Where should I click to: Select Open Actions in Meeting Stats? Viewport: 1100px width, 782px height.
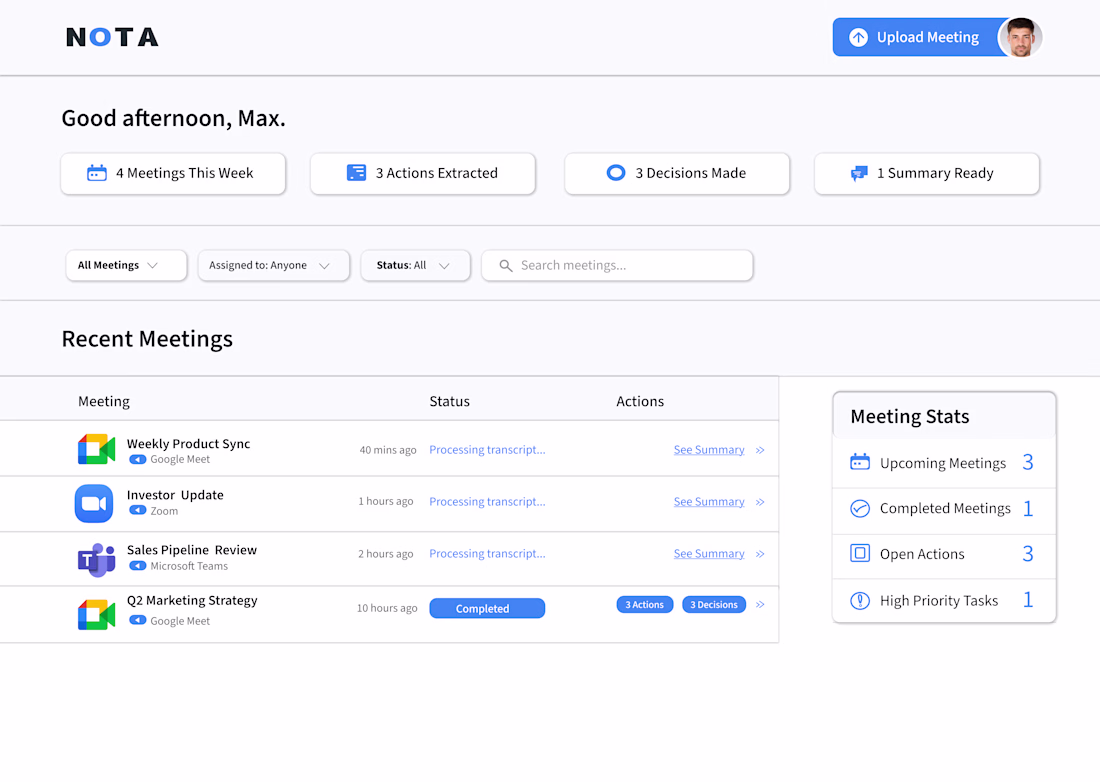coord(944,556)
